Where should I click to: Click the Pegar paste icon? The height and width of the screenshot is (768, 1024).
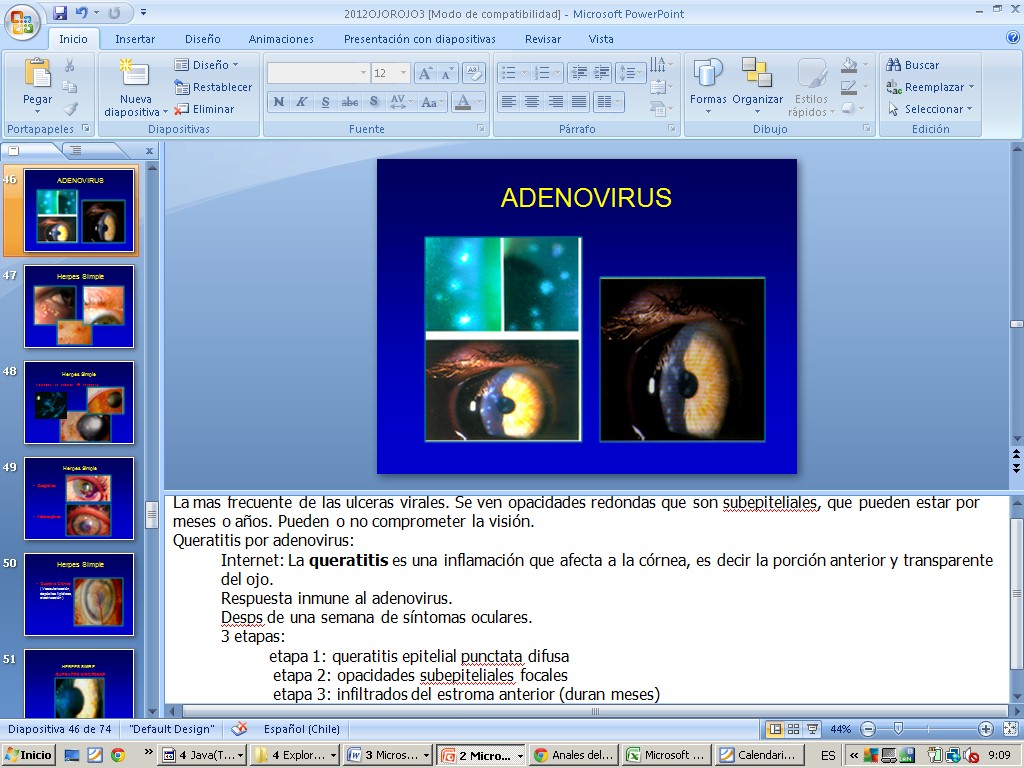[x=38, y=75]
